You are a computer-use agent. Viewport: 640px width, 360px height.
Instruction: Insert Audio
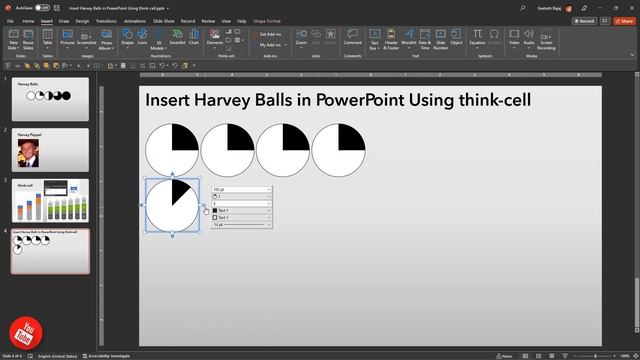coord(529,38)
